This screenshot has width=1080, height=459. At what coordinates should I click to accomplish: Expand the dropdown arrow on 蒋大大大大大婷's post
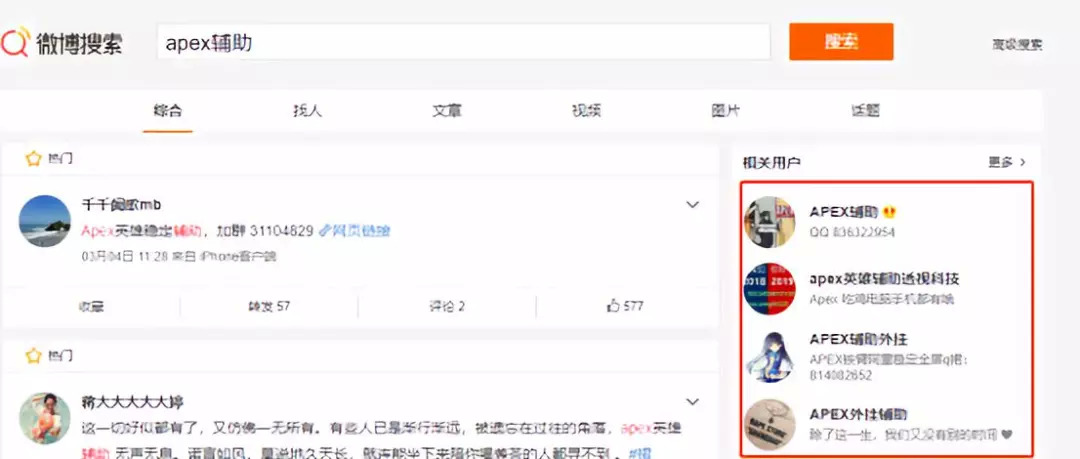click(x=693, y=402)
